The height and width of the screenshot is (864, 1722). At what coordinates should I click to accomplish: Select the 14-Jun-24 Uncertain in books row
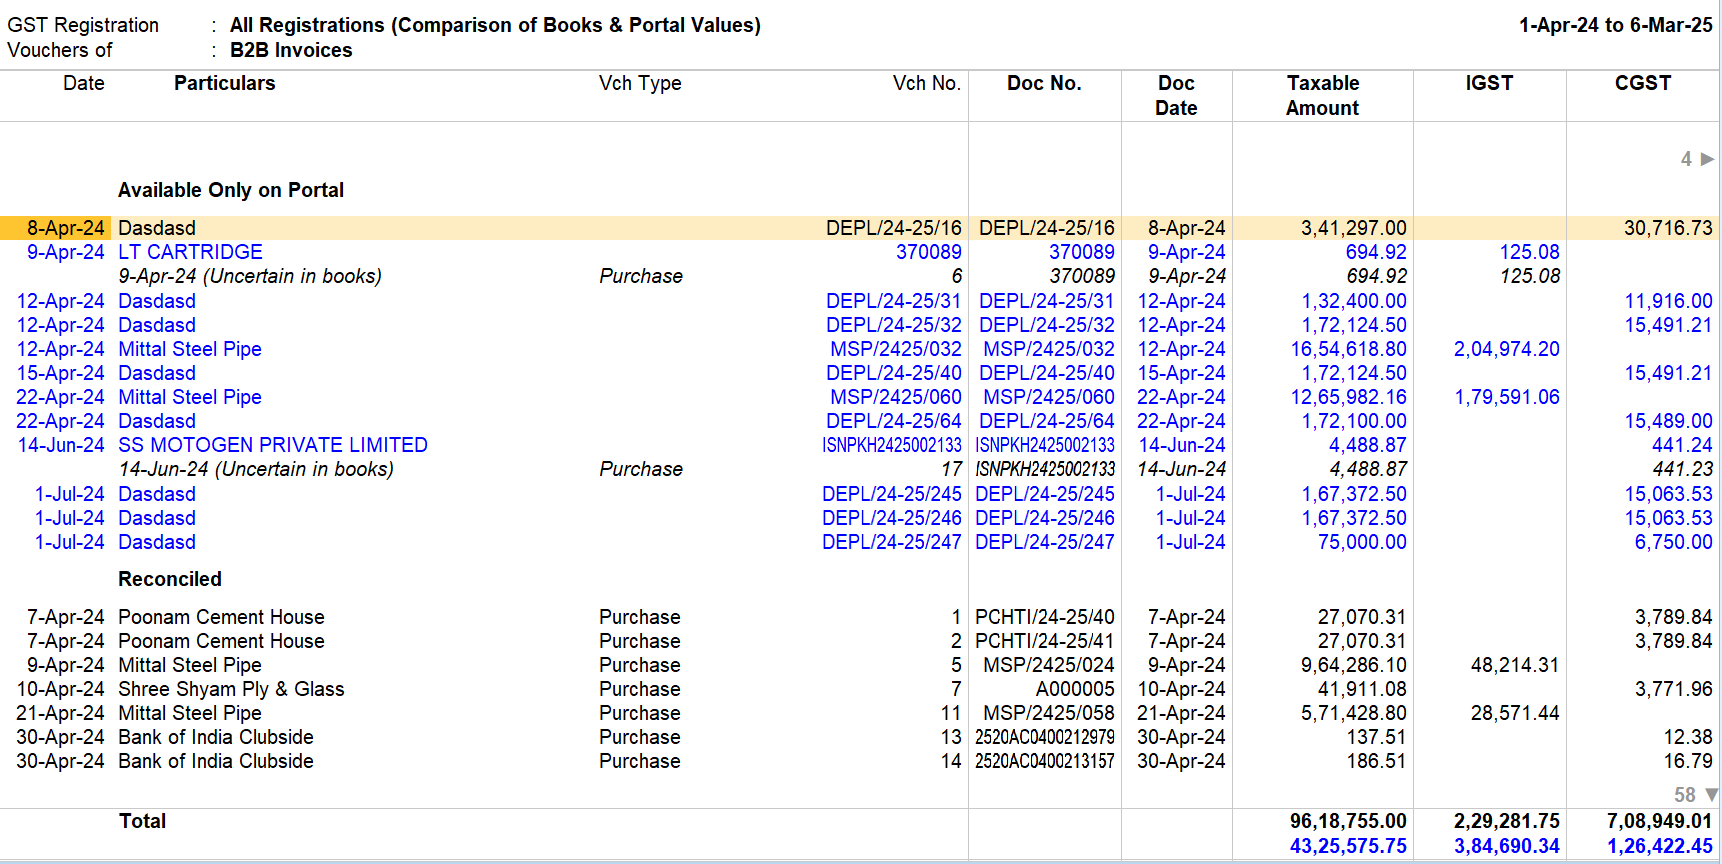(860, 469)
